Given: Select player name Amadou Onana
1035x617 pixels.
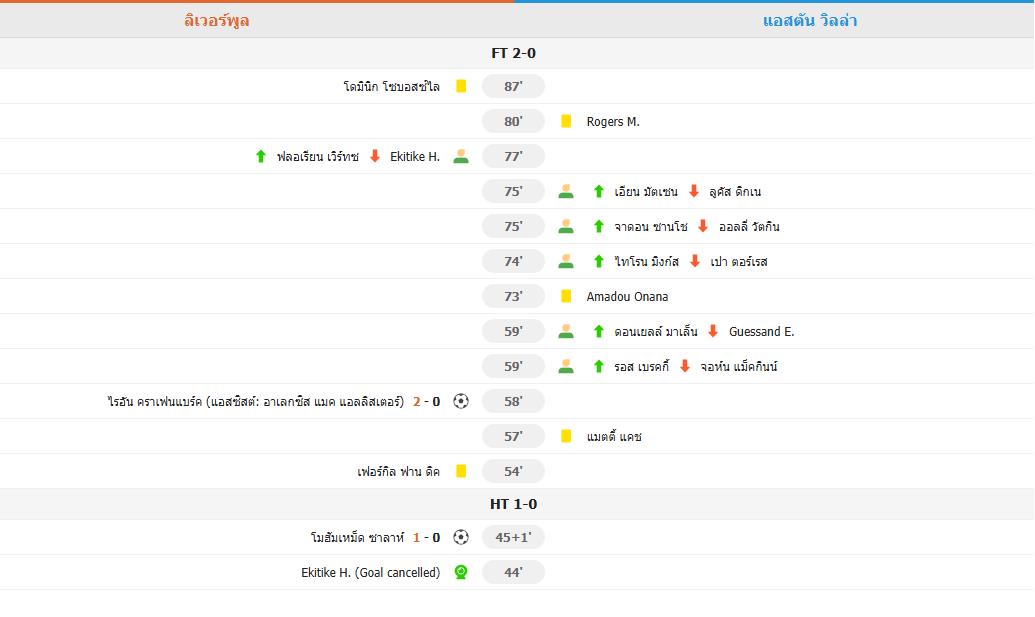Looking at the screenshot, I should point(627,297).
